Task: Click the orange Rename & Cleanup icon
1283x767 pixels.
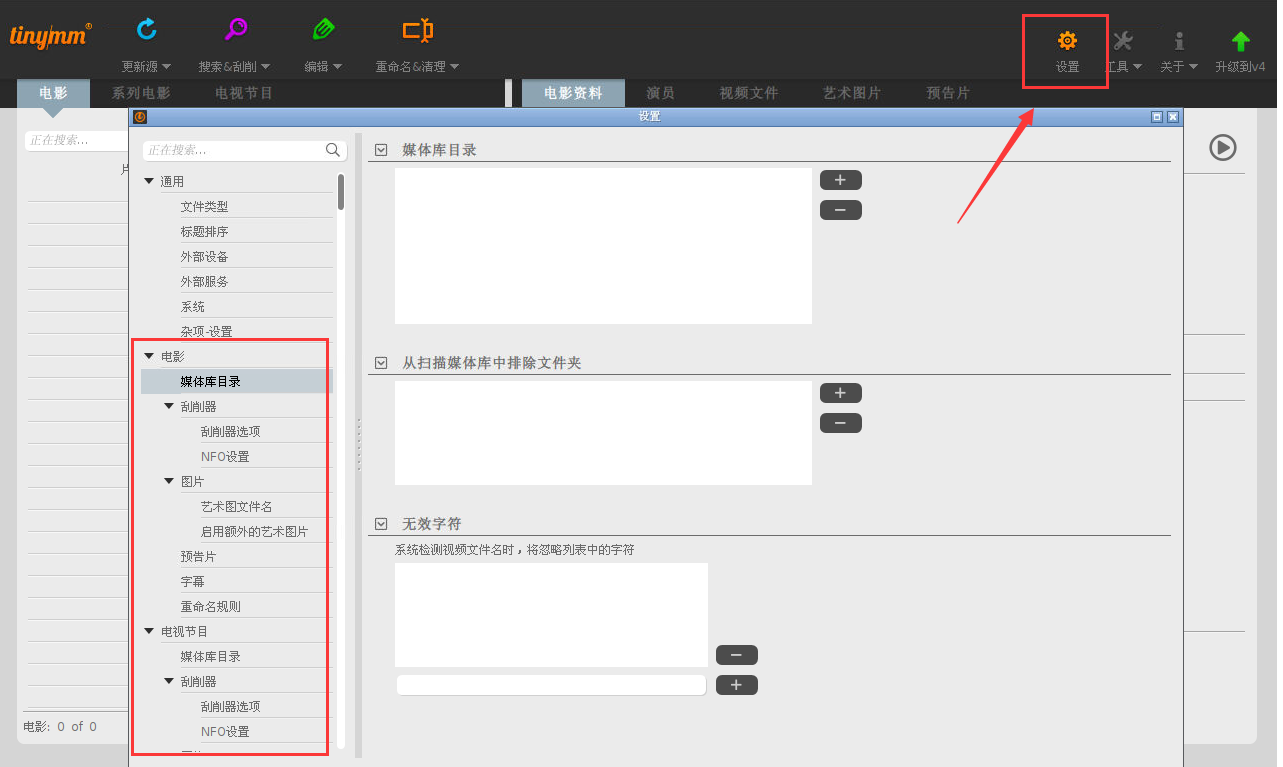Action: (417, 30)
